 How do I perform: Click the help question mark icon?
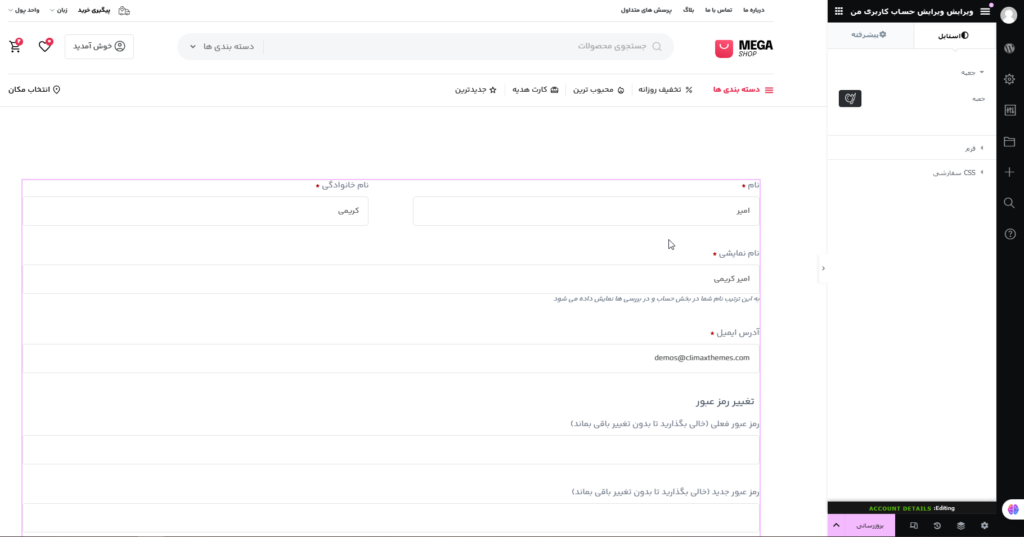coord(1010,234)
